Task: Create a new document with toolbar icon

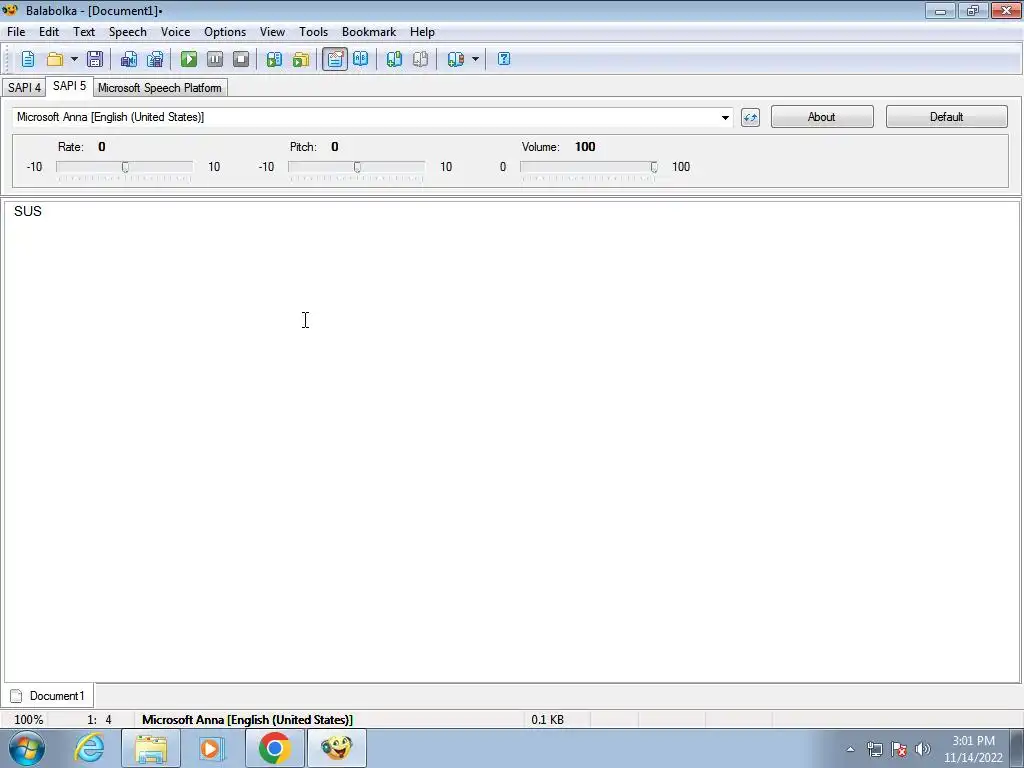Action: tap(28, 59)
